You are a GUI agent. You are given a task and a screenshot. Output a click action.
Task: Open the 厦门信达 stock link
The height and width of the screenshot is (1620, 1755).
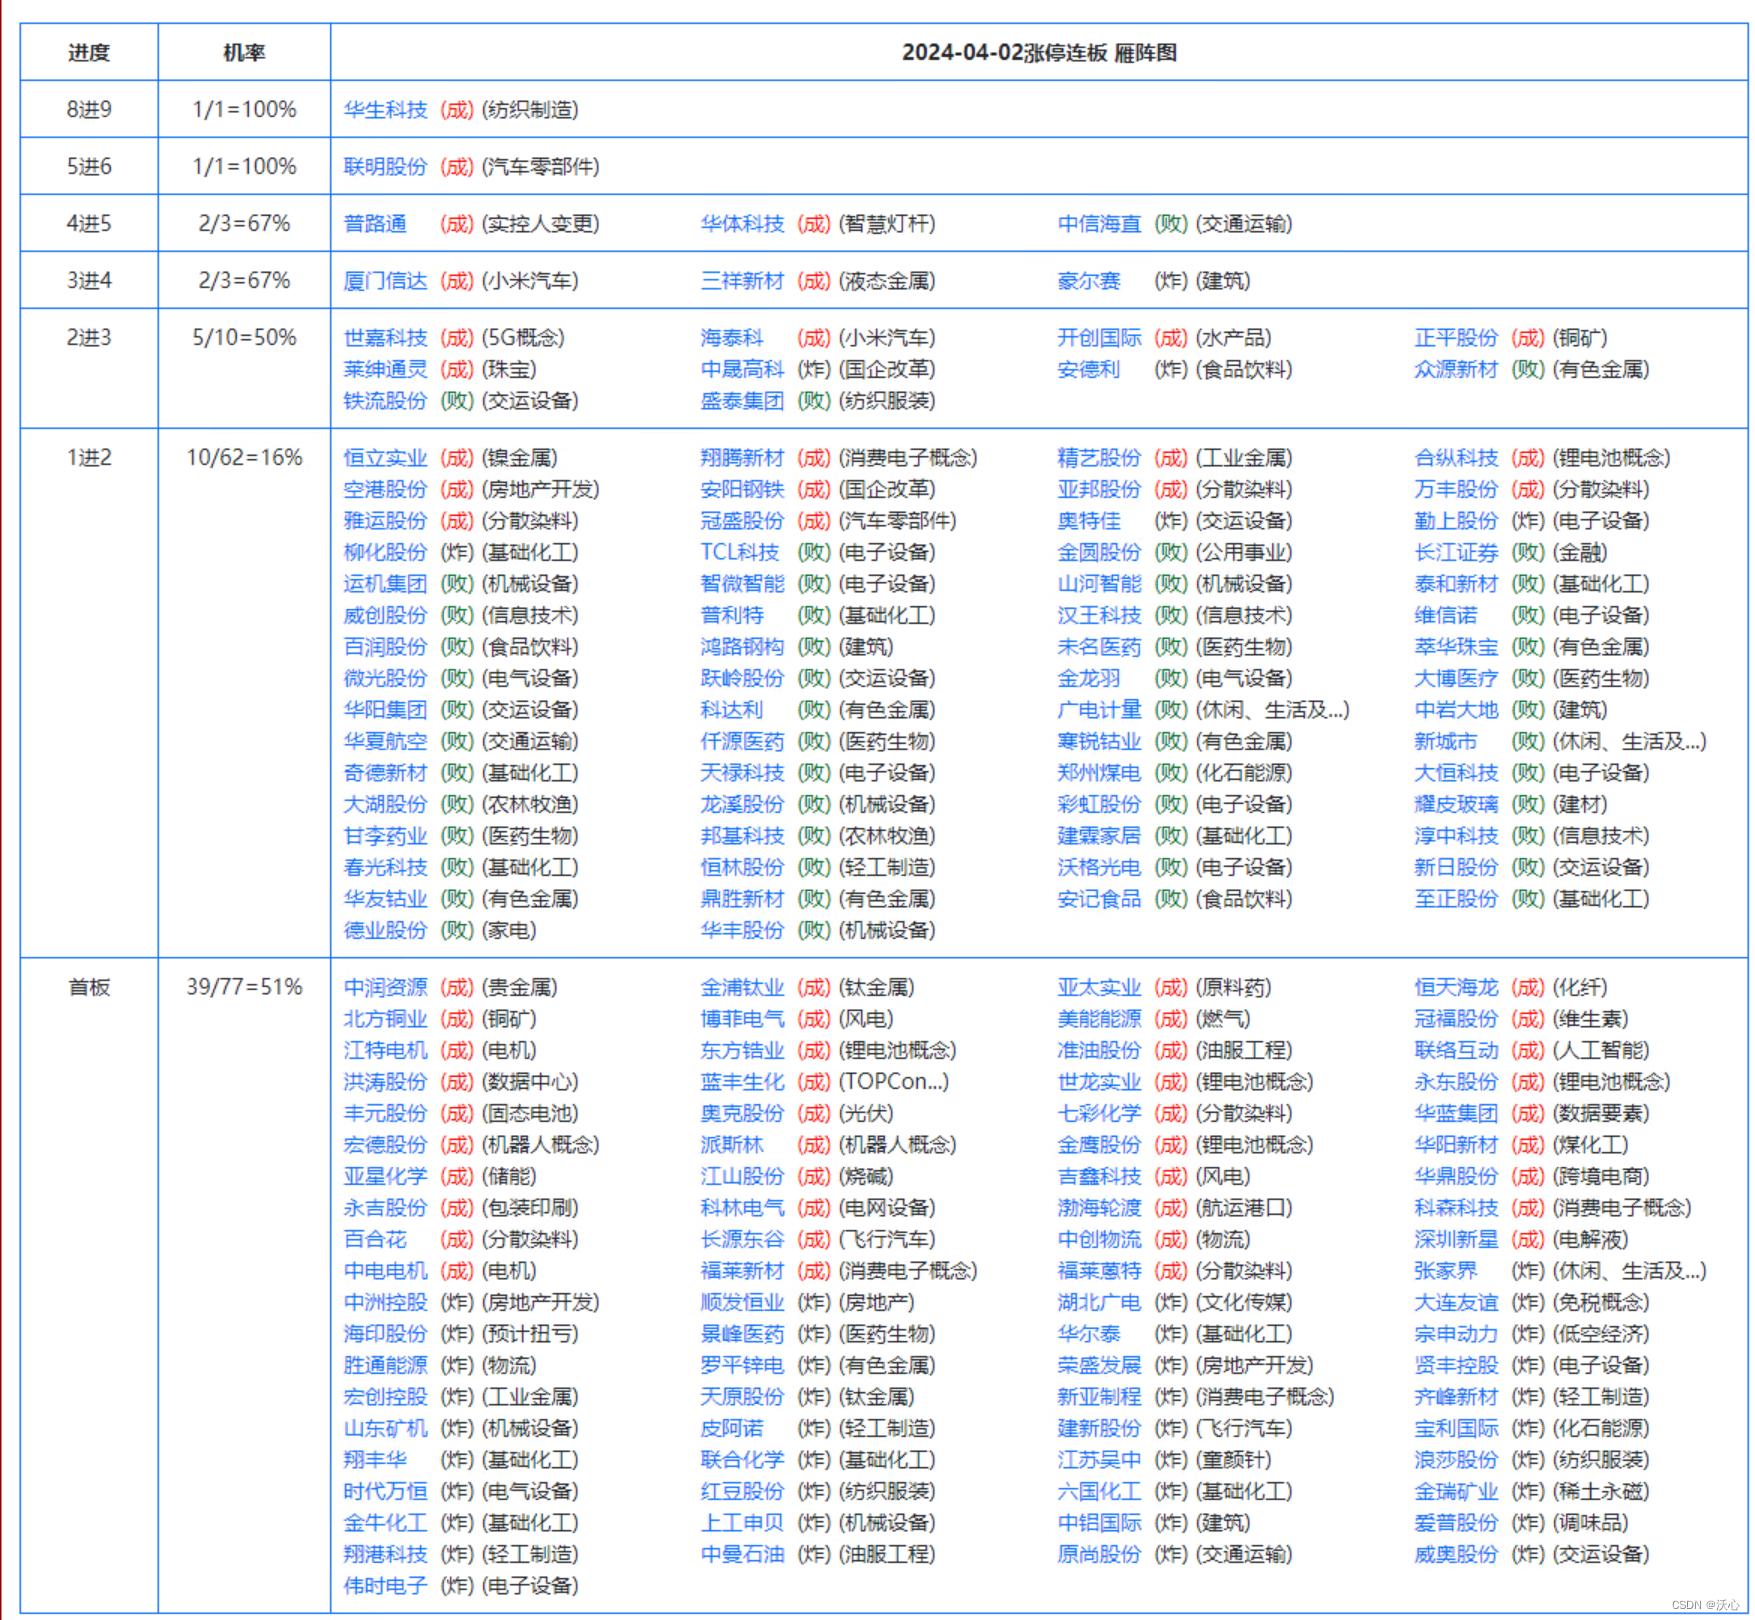(x=385, y=281)
